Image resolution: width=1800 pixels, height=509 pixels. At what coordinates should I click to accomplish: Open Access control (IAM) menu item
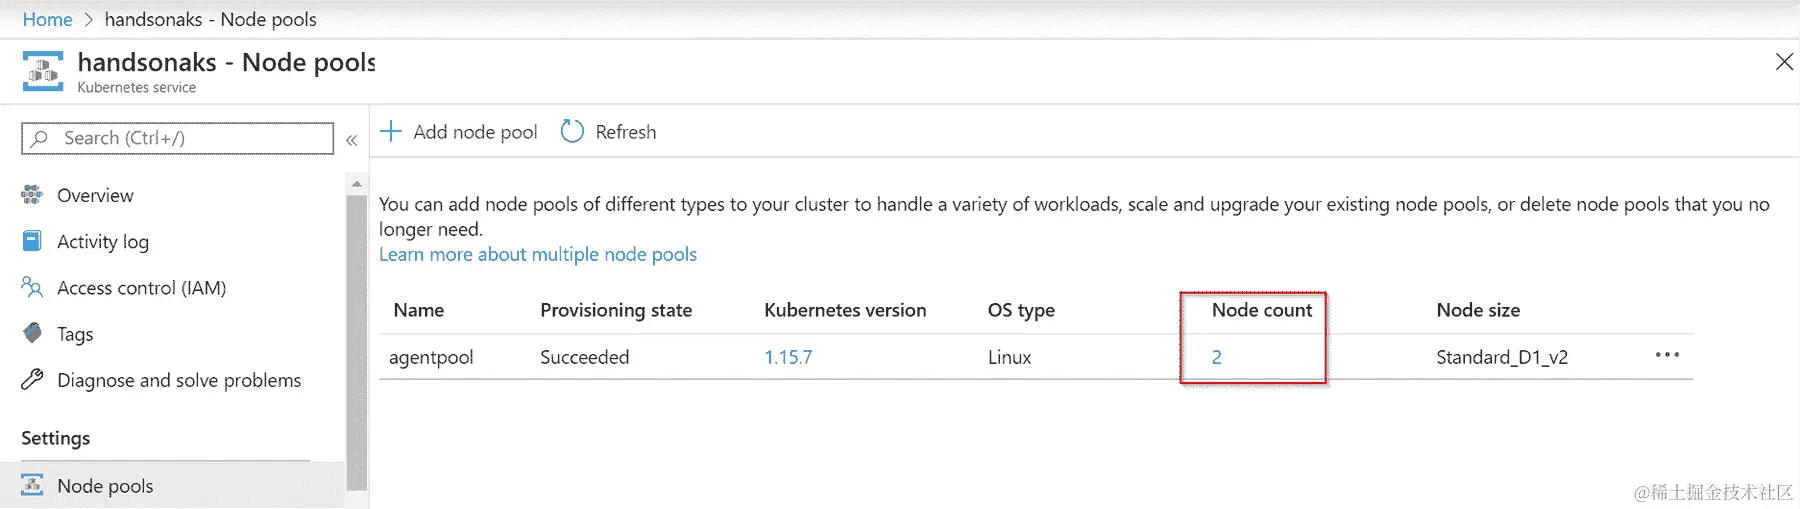[x=141, y=288]
